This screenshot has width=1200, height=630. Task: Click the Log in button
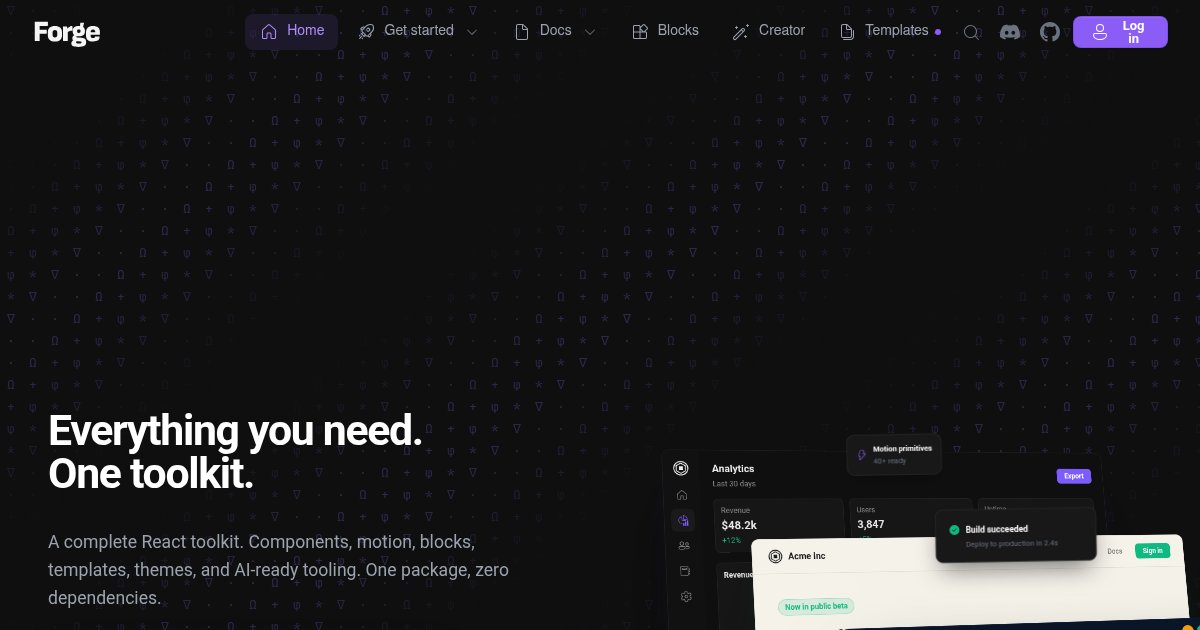1120,32
